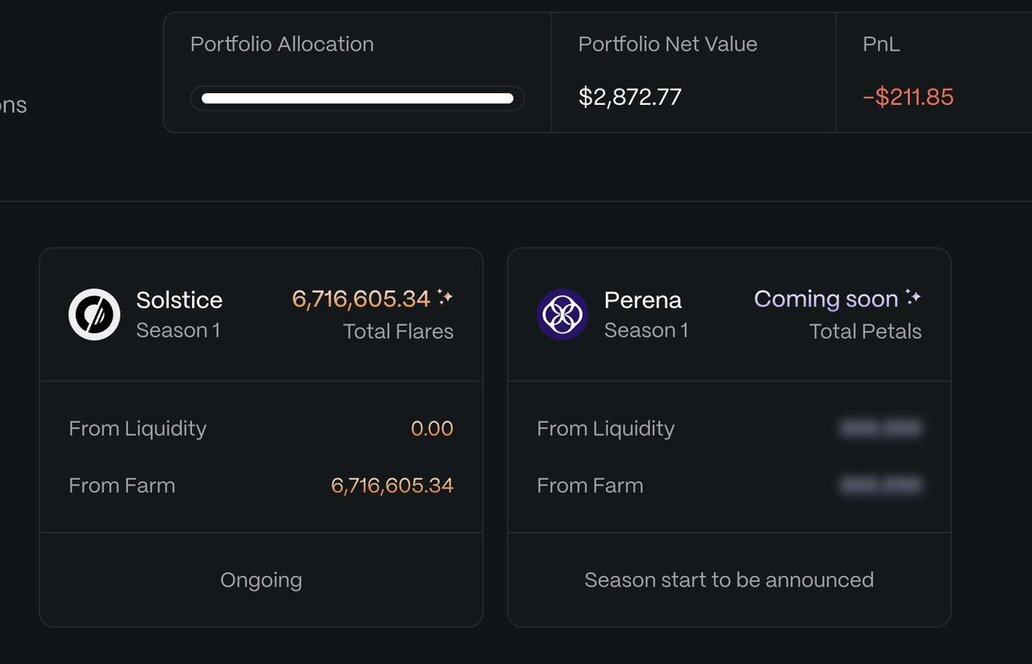This screenshot has width=1032, height=664.
Task: Click Solstice From Liquidity value 0.00
Action: (432, 428)
